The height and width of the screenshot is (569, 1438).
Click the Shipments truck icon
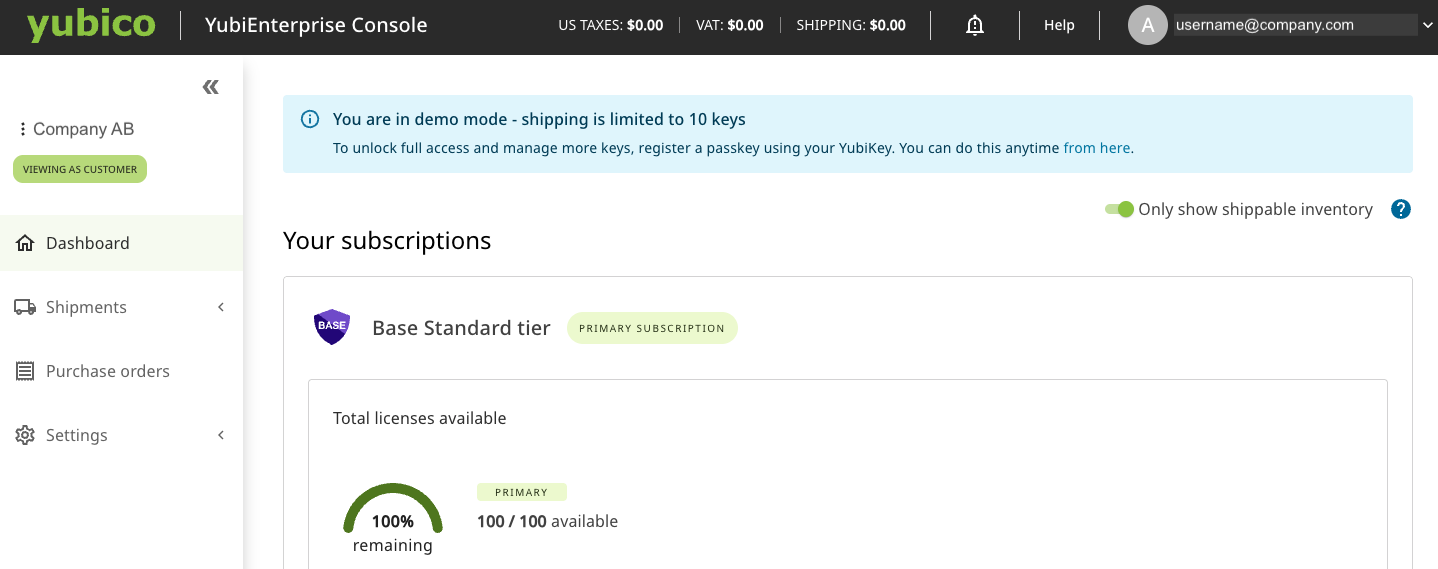coord(25,307)
